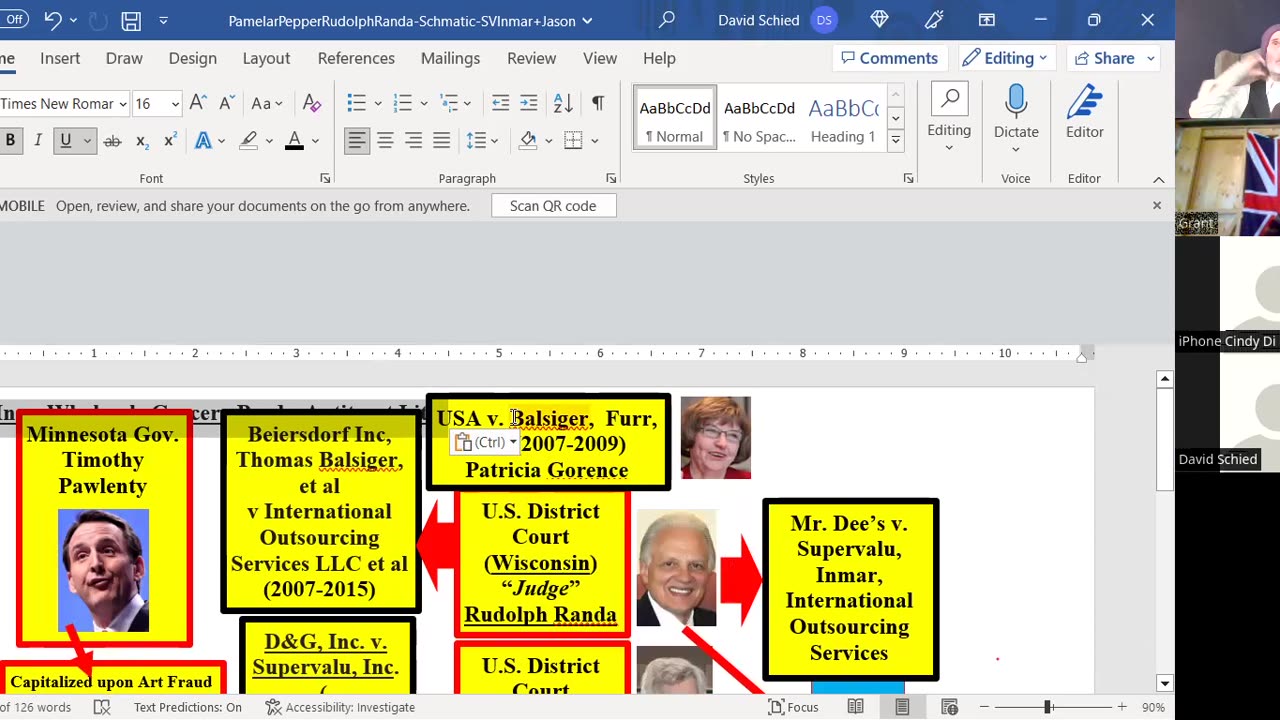1280x720 pixels.
Task: Expand the Styles gallery
Action: coord(896,141)
